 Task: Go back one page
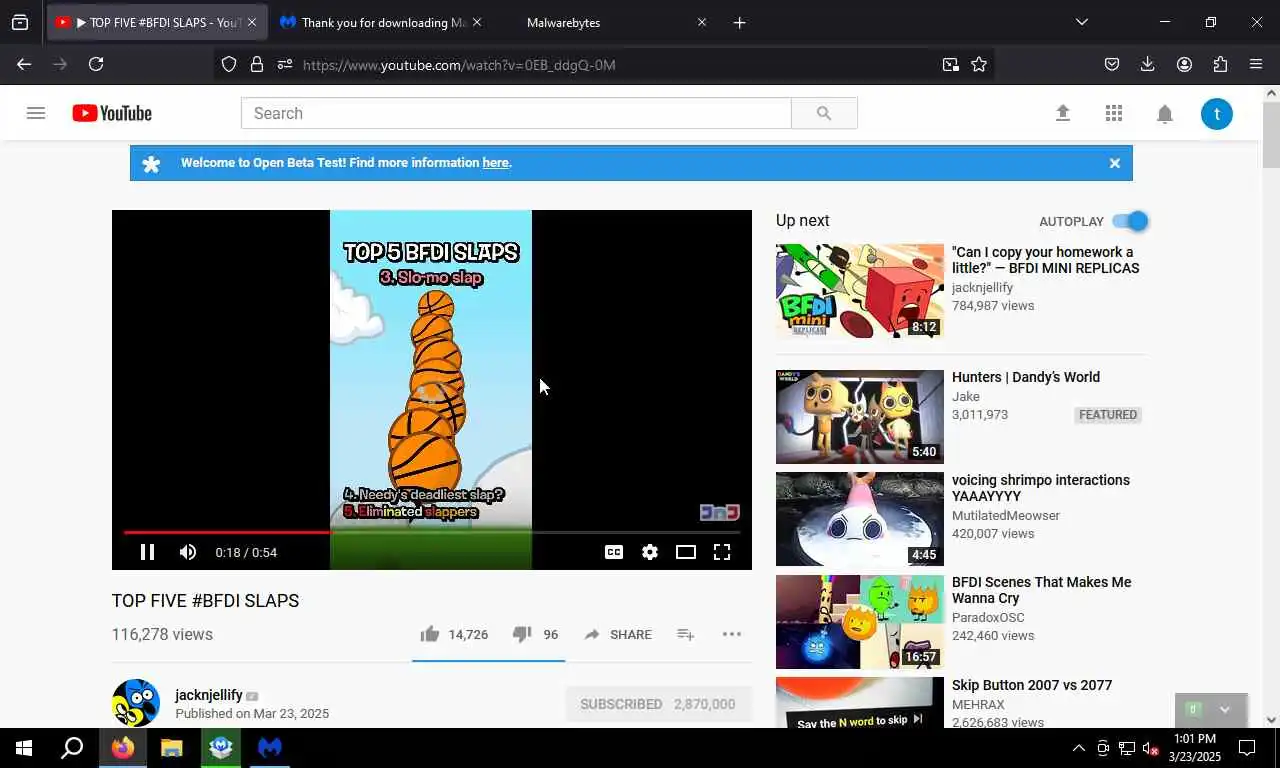tap(24, 64)
